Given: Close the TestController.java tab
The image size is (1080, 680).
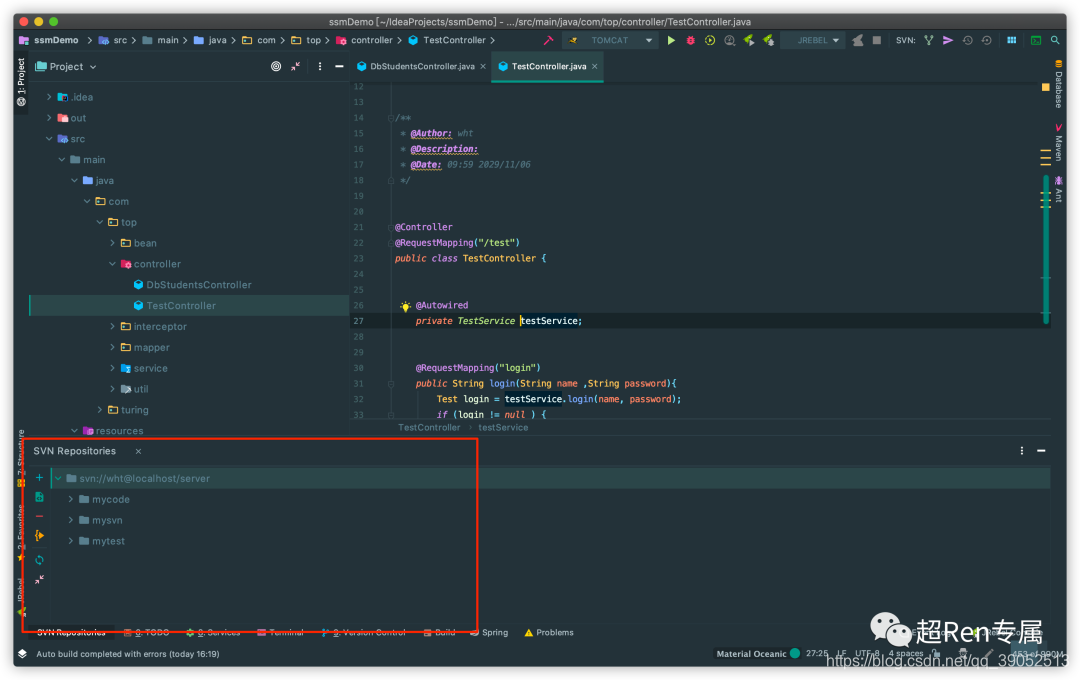Looking at the screenshot, I should pyautogui.click(x=594, y=67).
